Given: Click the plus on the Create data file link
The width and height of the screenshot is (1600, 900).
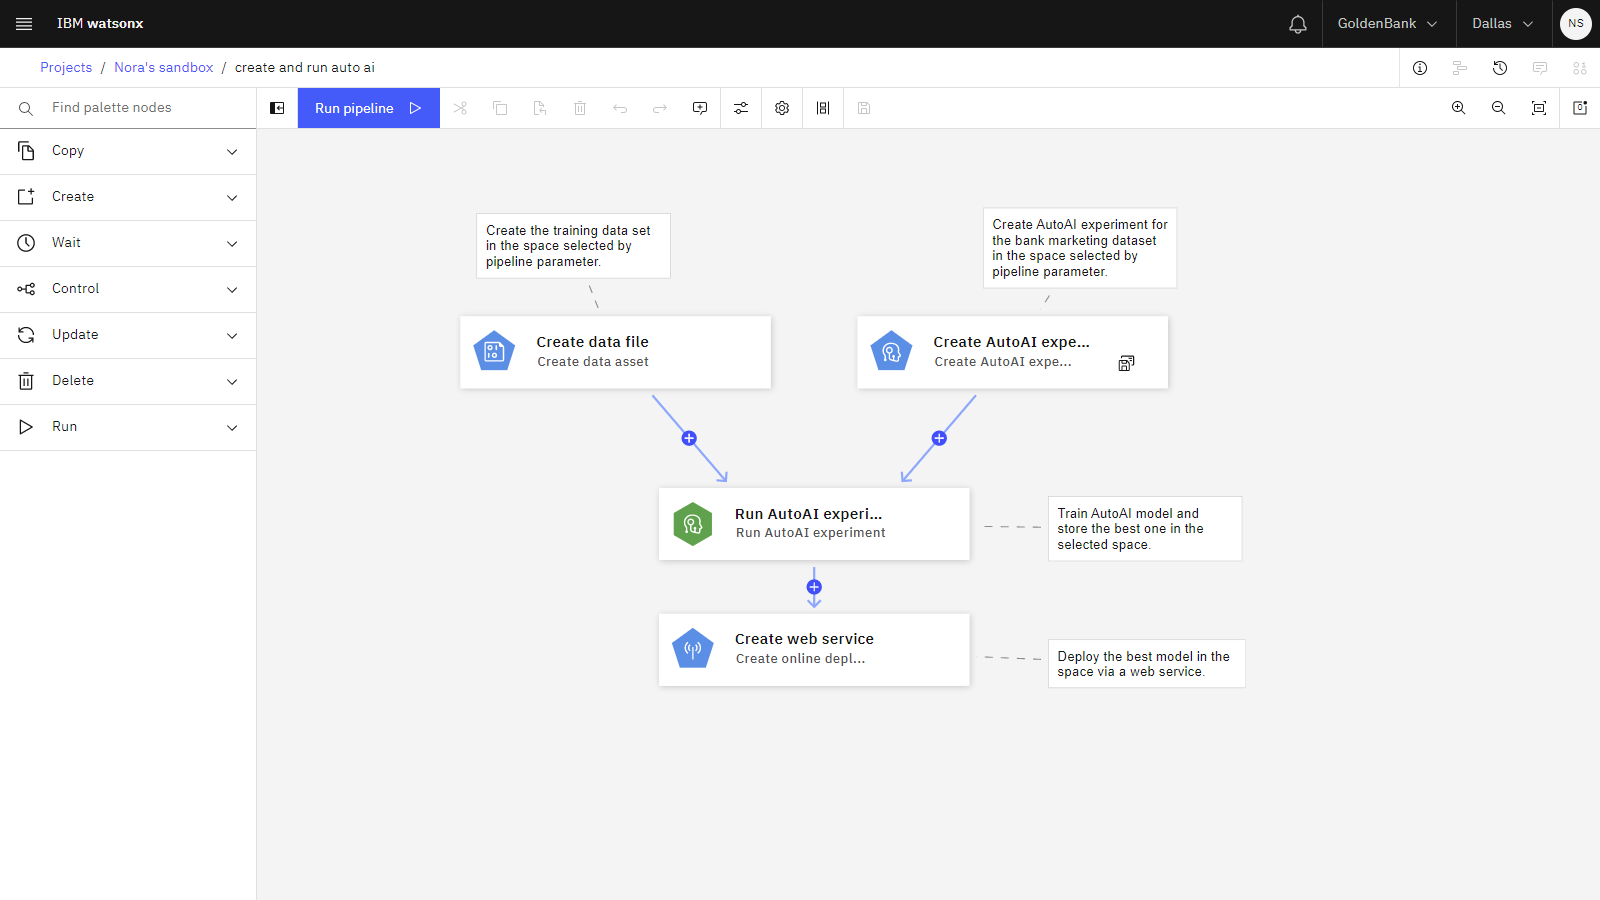Looking at the screenshot, I should pos(689,438).
